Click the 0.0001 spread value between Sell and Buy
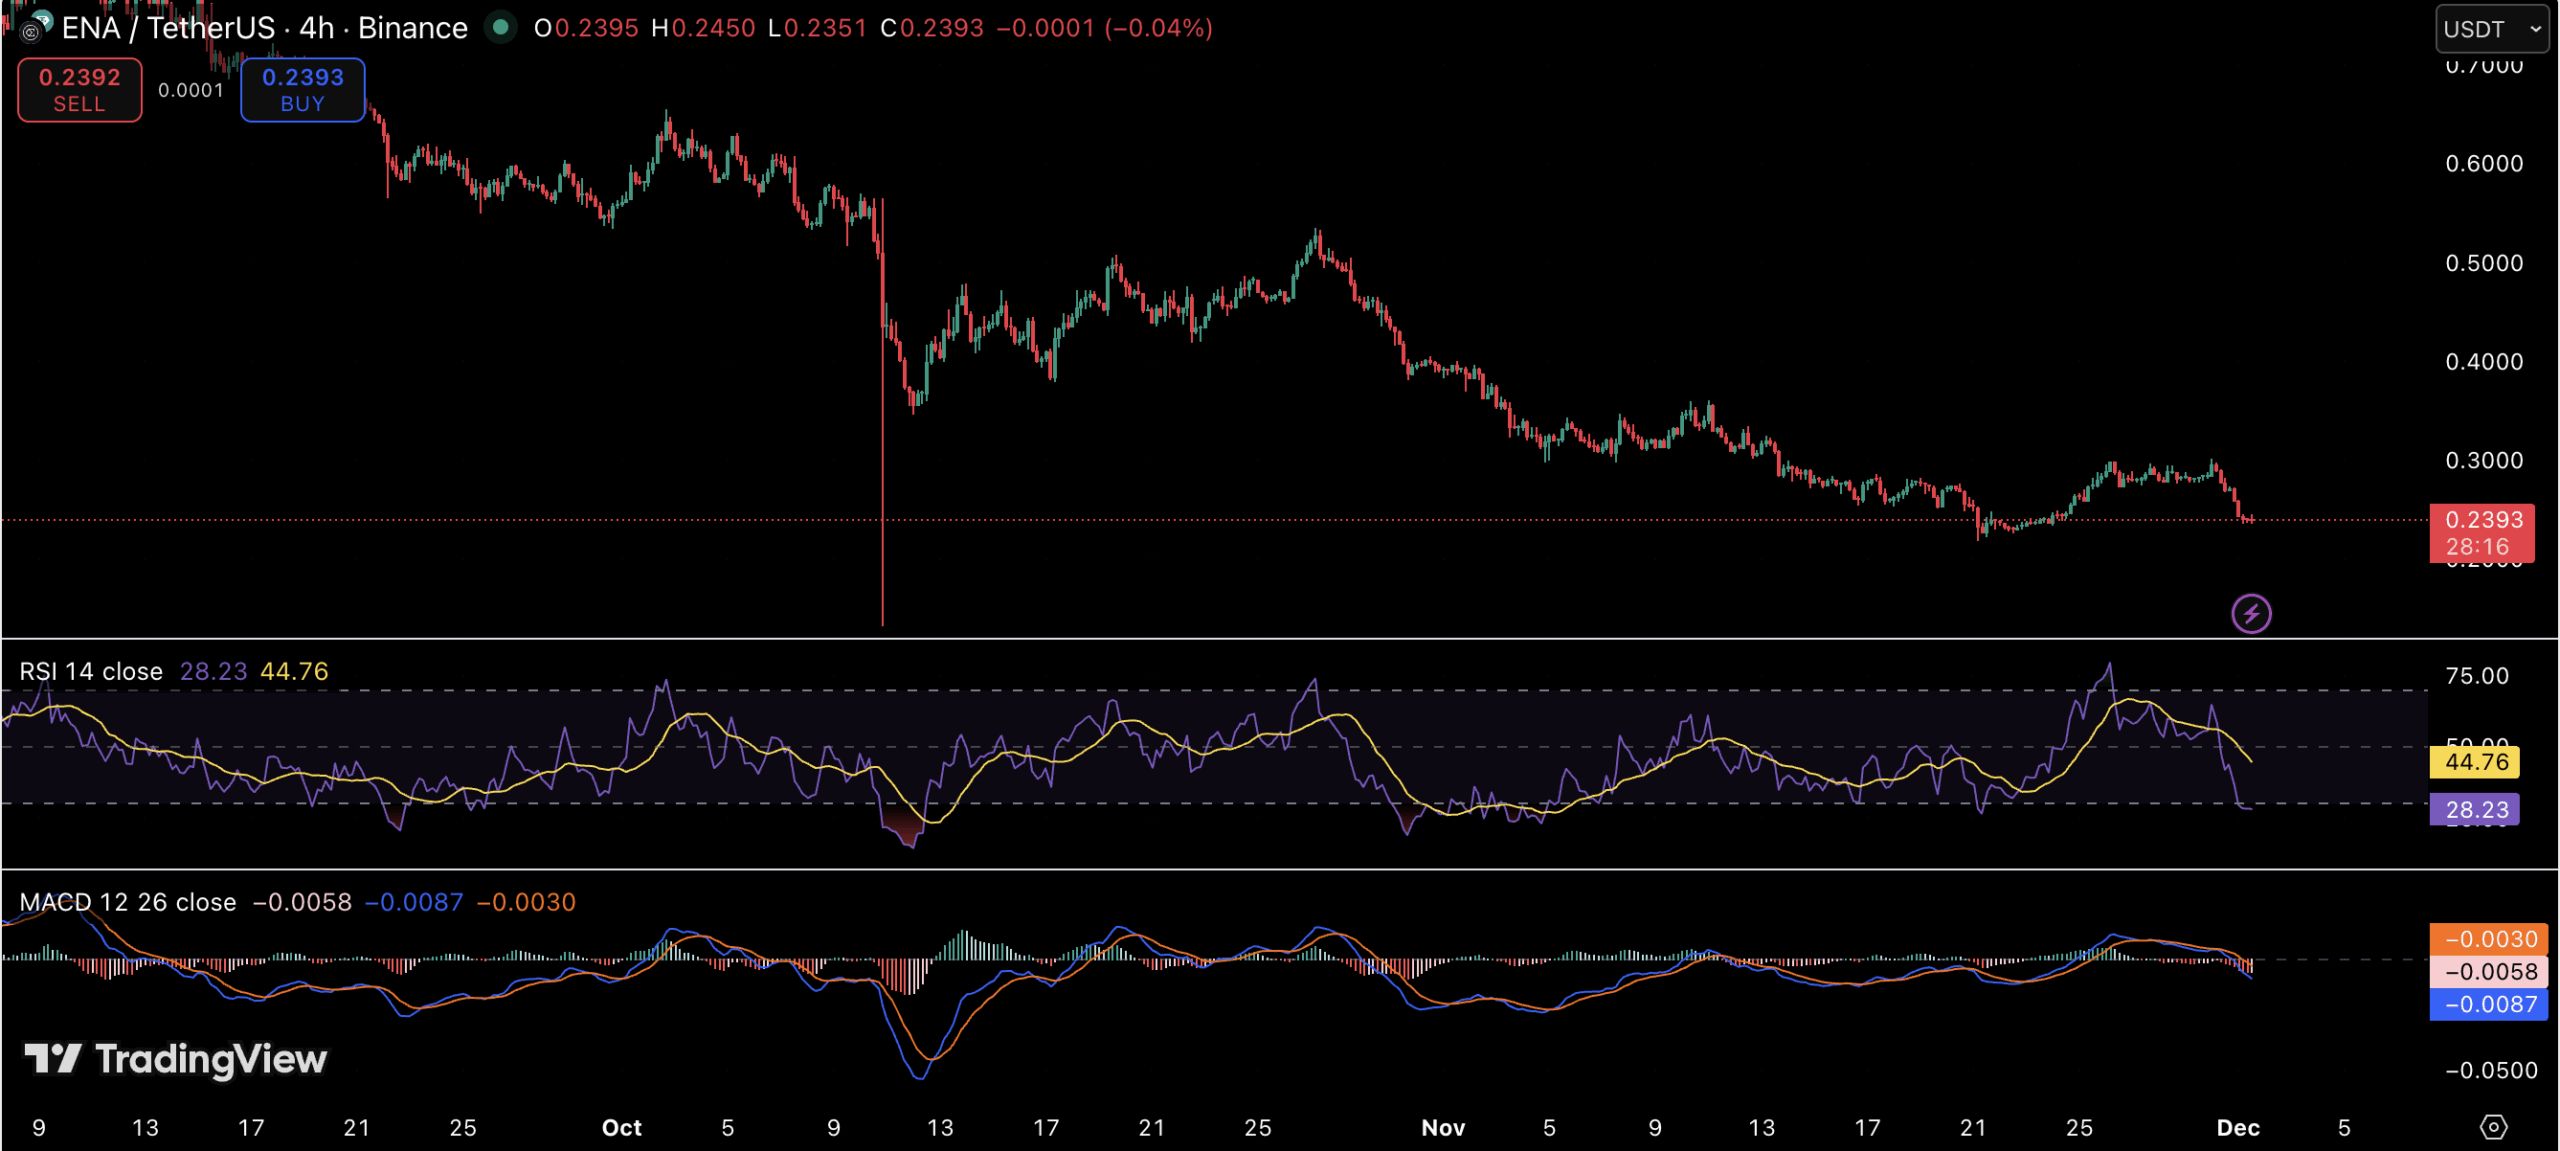 pyautogui.click(x=191, y=90)
